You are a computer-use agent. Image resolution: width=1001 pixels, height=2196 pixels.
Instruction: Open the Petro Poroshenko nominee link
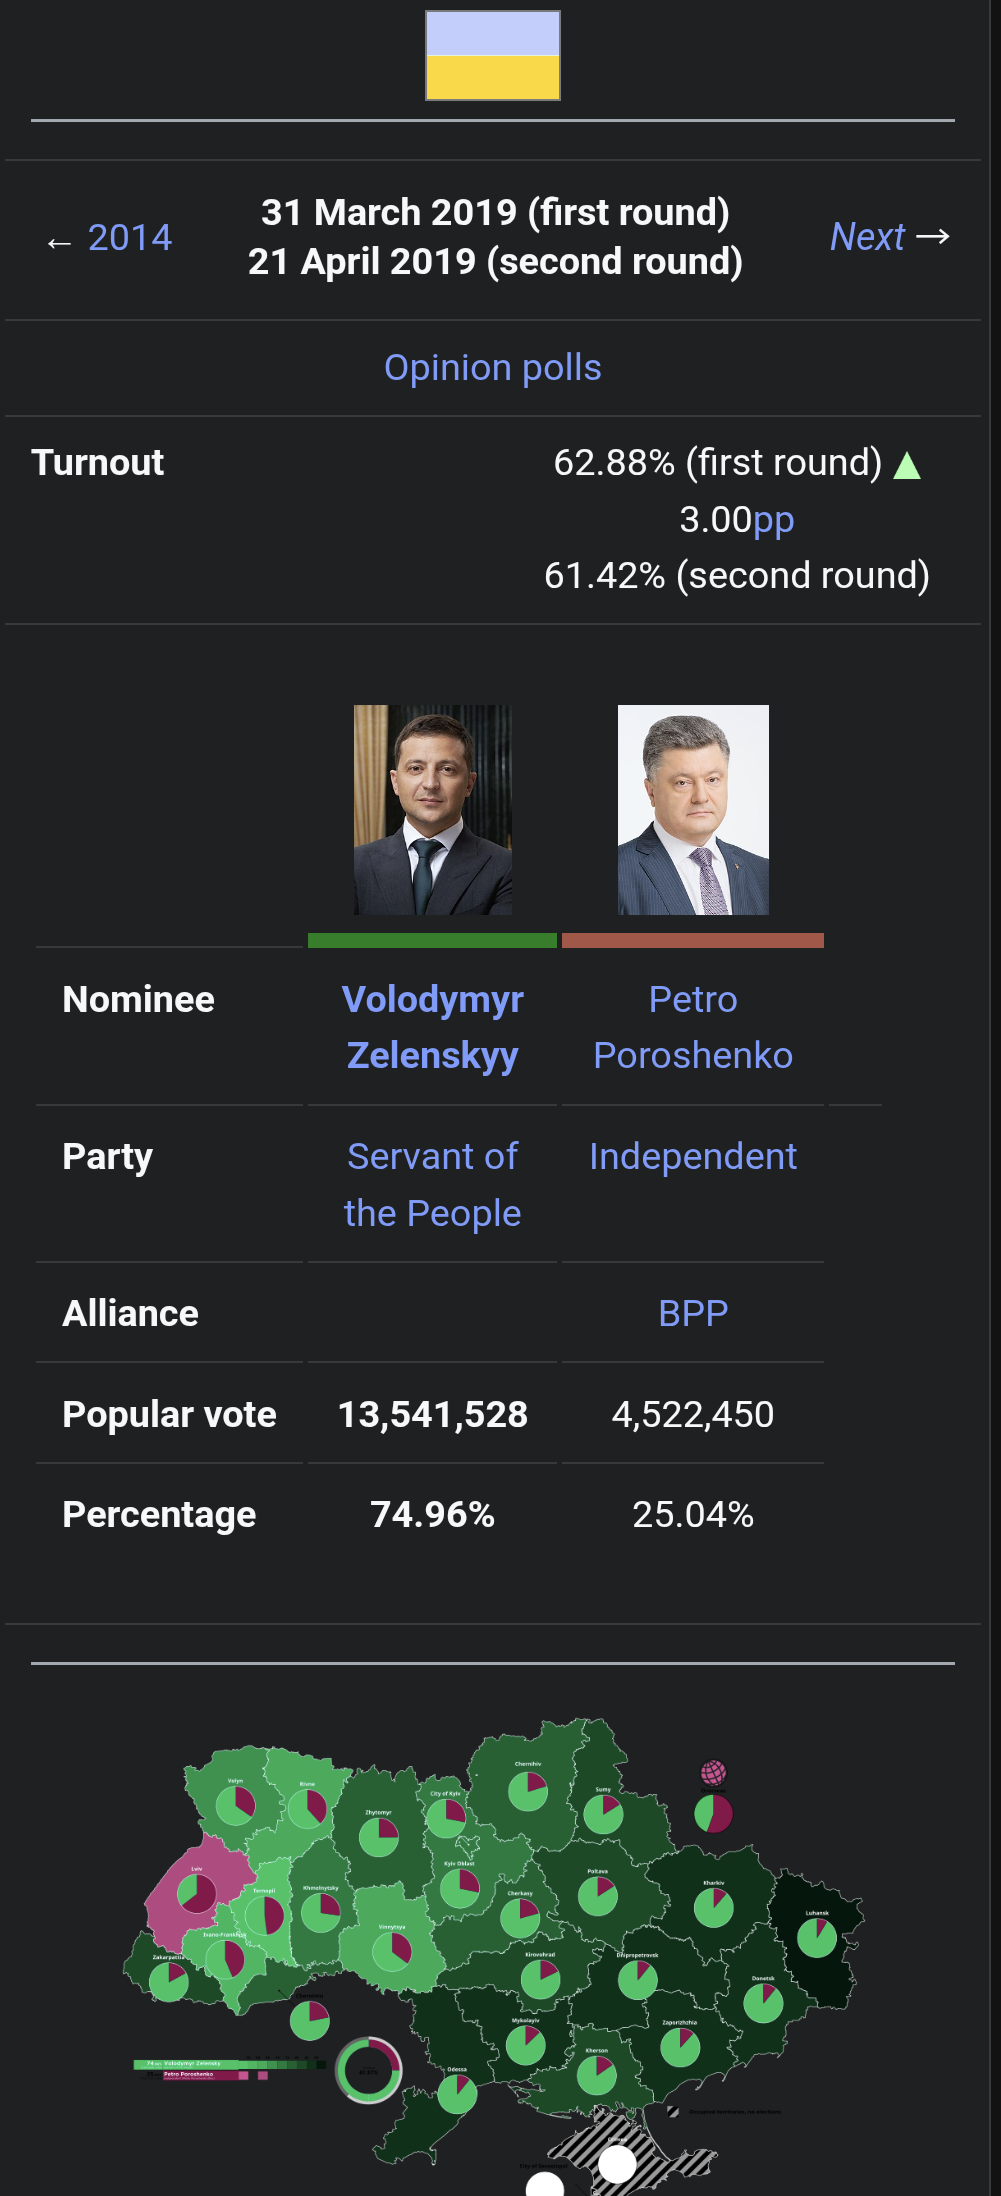[x=693, y=1027]
